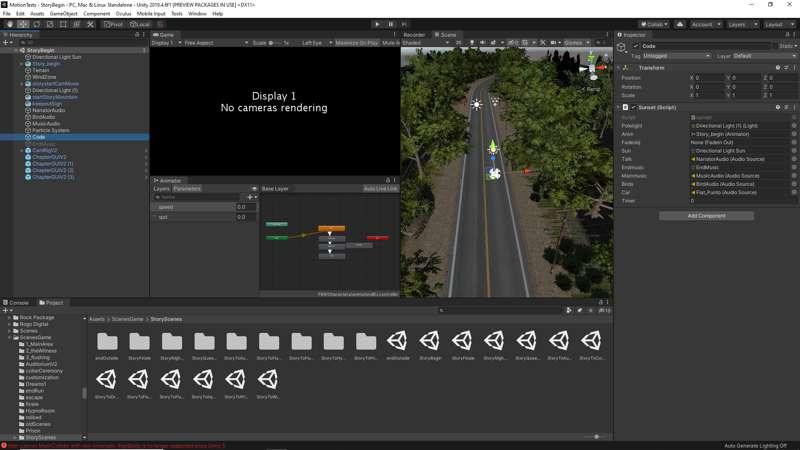Image resolution: width=800 pixels, height=450 pixels.
Task: Open Sunset script component help icon
Action: click(x=778, y=107)
